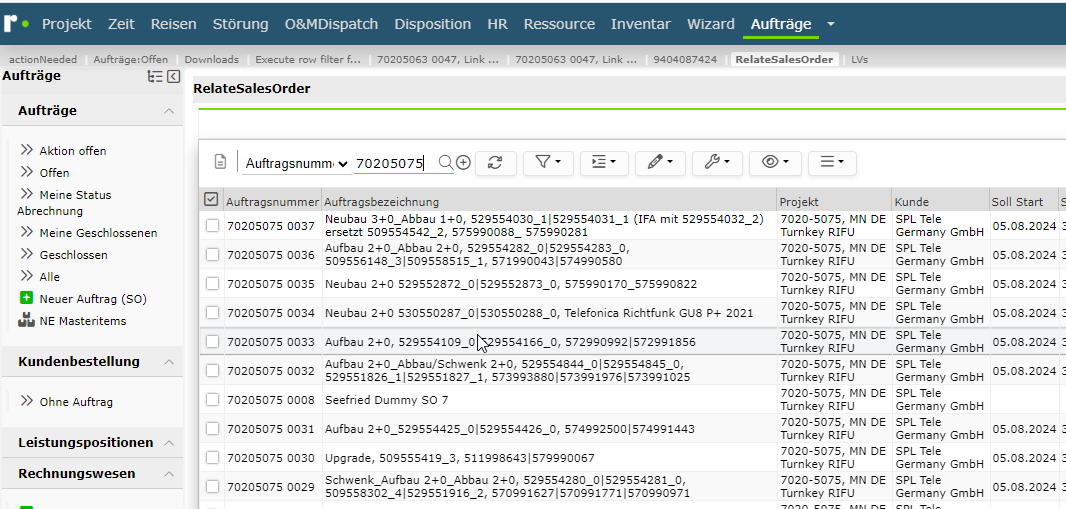This screenshot has width=1066, height=509.
Task: Collapse the Kundenbestellung section
Action: click(169, 362)
